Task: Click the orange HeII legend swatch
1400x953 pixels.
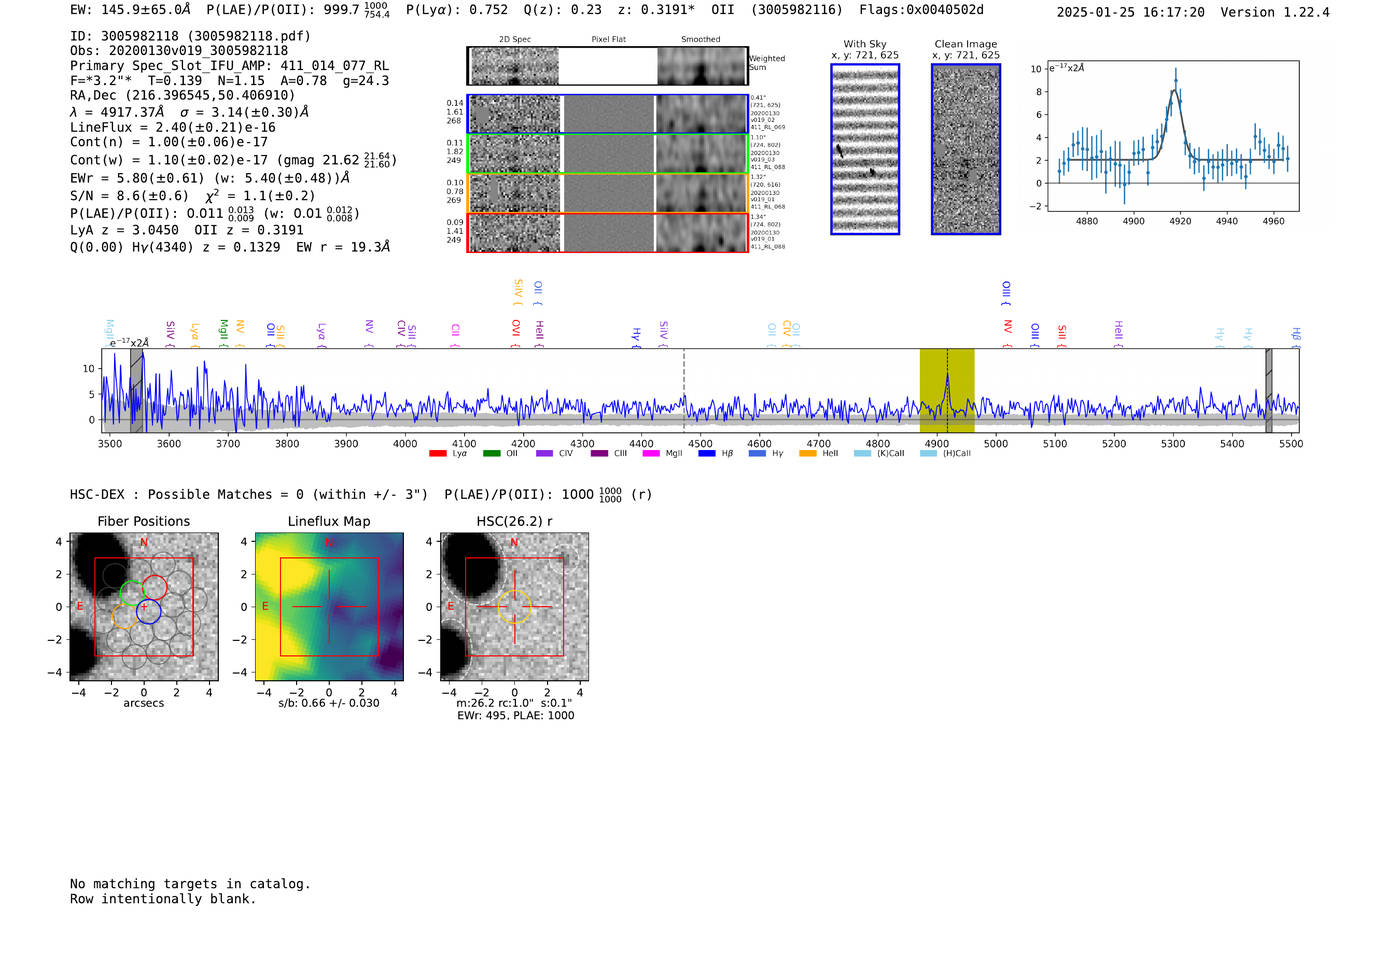Action: point(808,454)
